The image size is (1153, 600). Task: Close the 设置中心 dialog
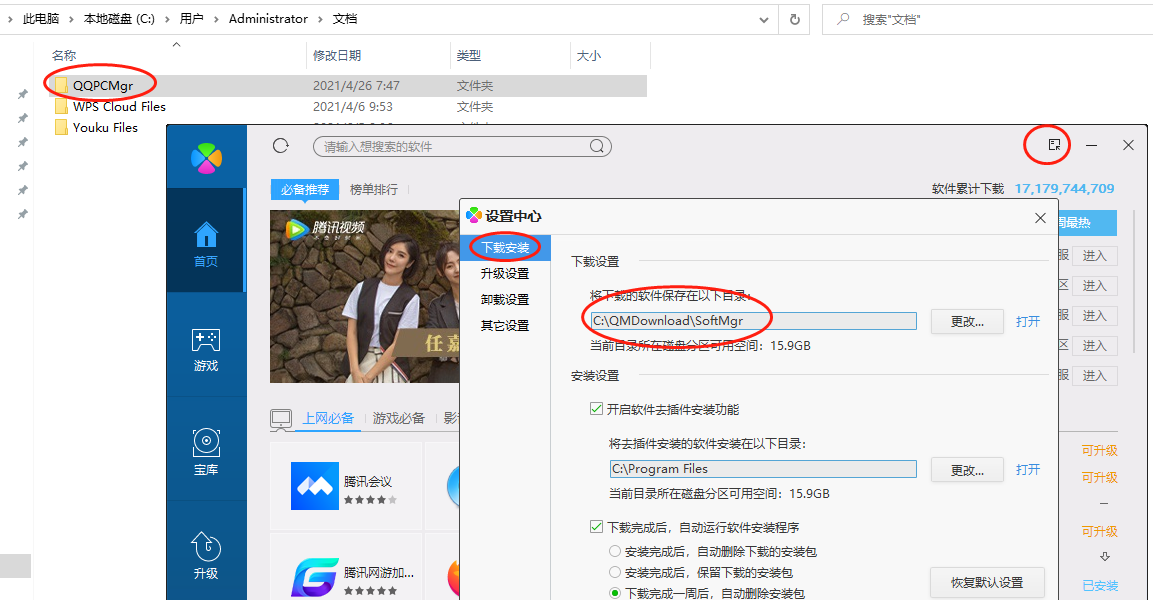coord(1040,218)
